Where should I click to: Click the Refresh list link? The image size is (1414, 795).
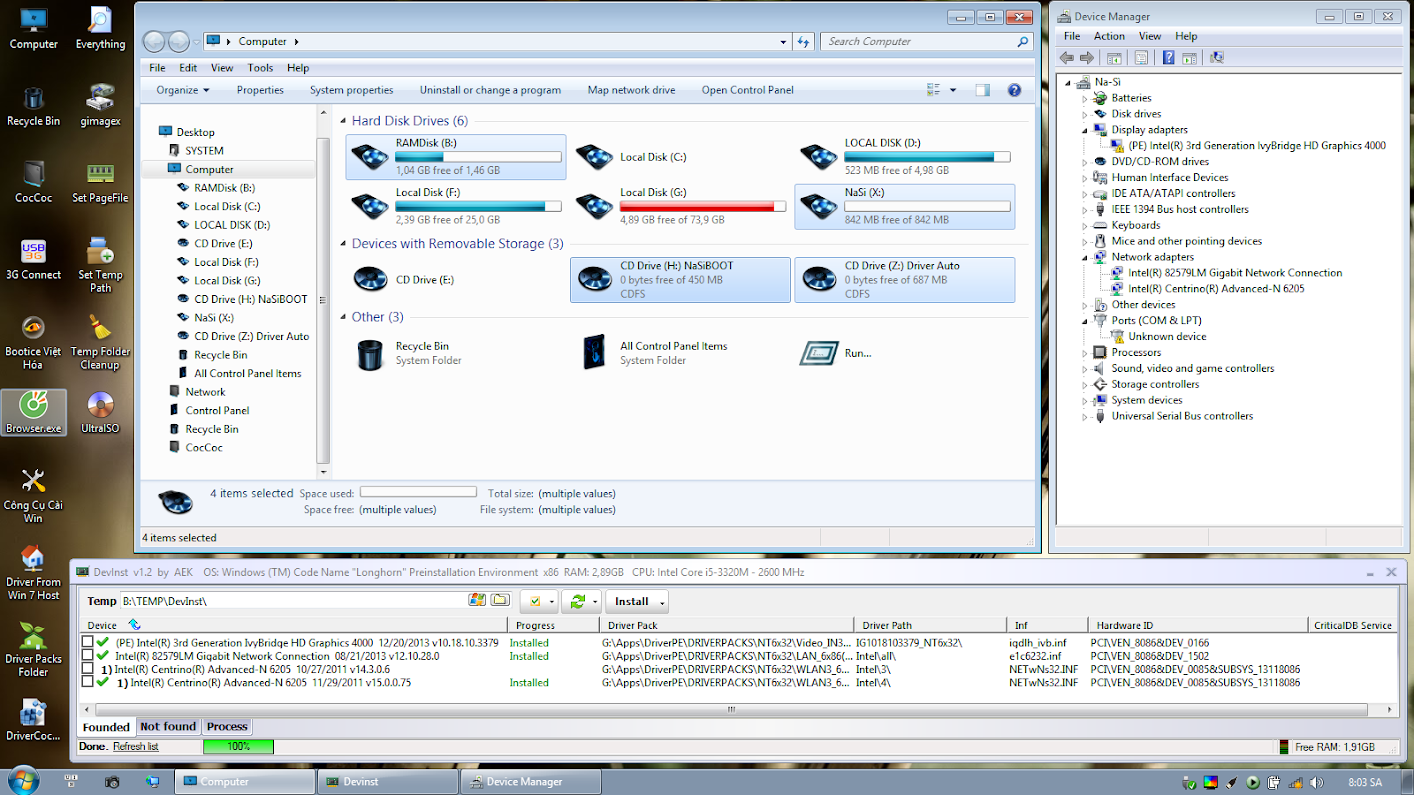135,747
